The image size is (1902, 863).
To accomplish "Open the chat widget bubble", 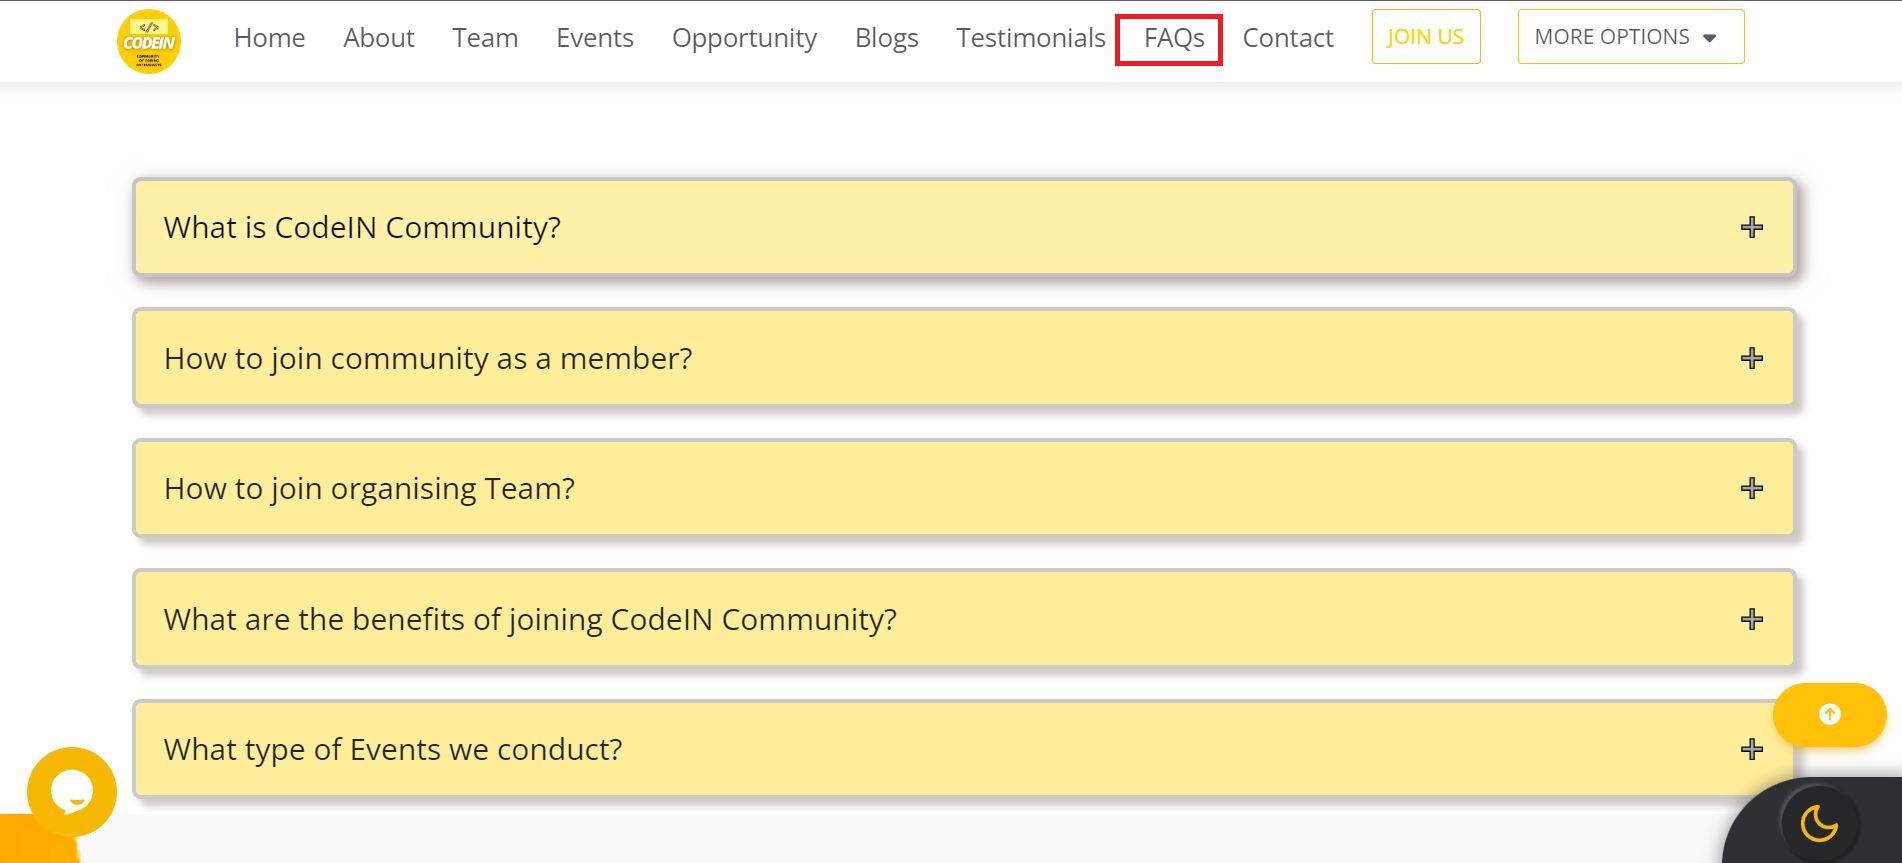I will (x=71, y=791).
